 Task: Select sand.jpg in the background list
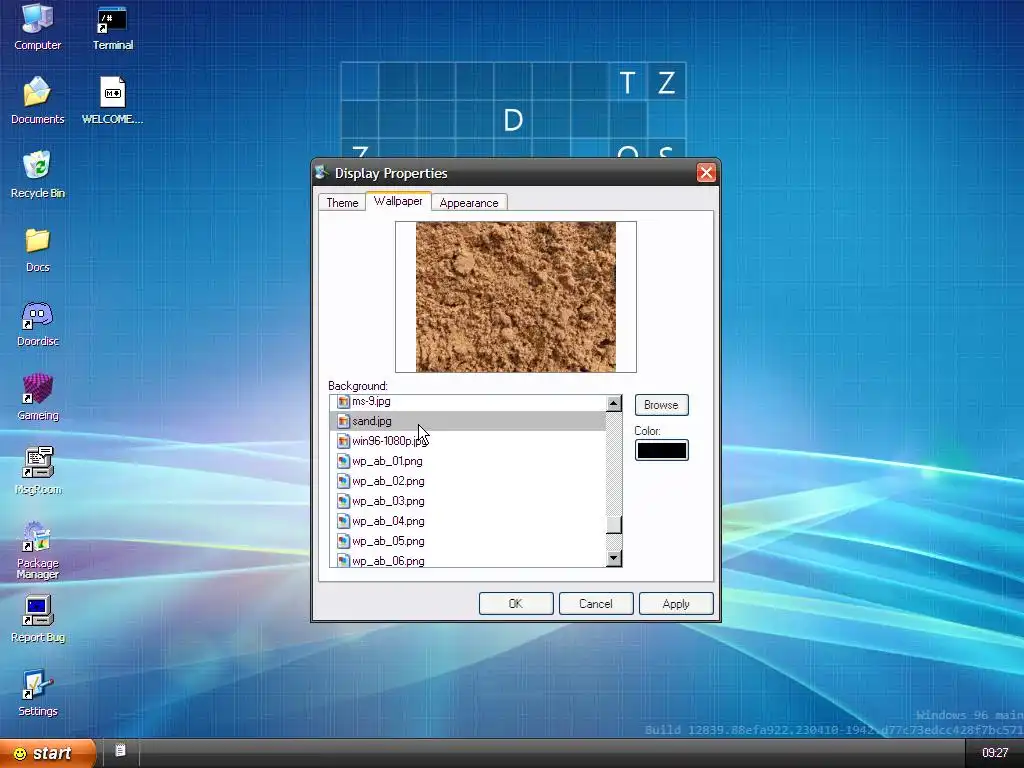[x=468, y=421]
